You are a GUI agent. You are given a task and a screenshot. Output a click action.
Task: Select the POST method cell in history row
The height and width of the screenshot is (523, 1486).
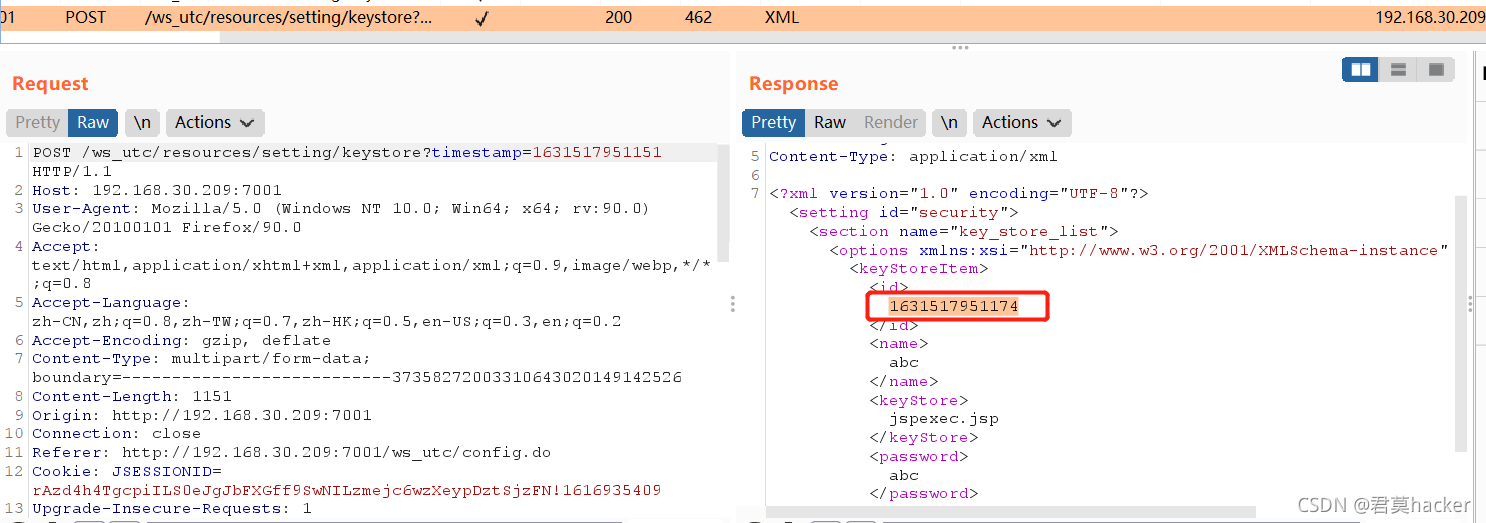[85, 17]
